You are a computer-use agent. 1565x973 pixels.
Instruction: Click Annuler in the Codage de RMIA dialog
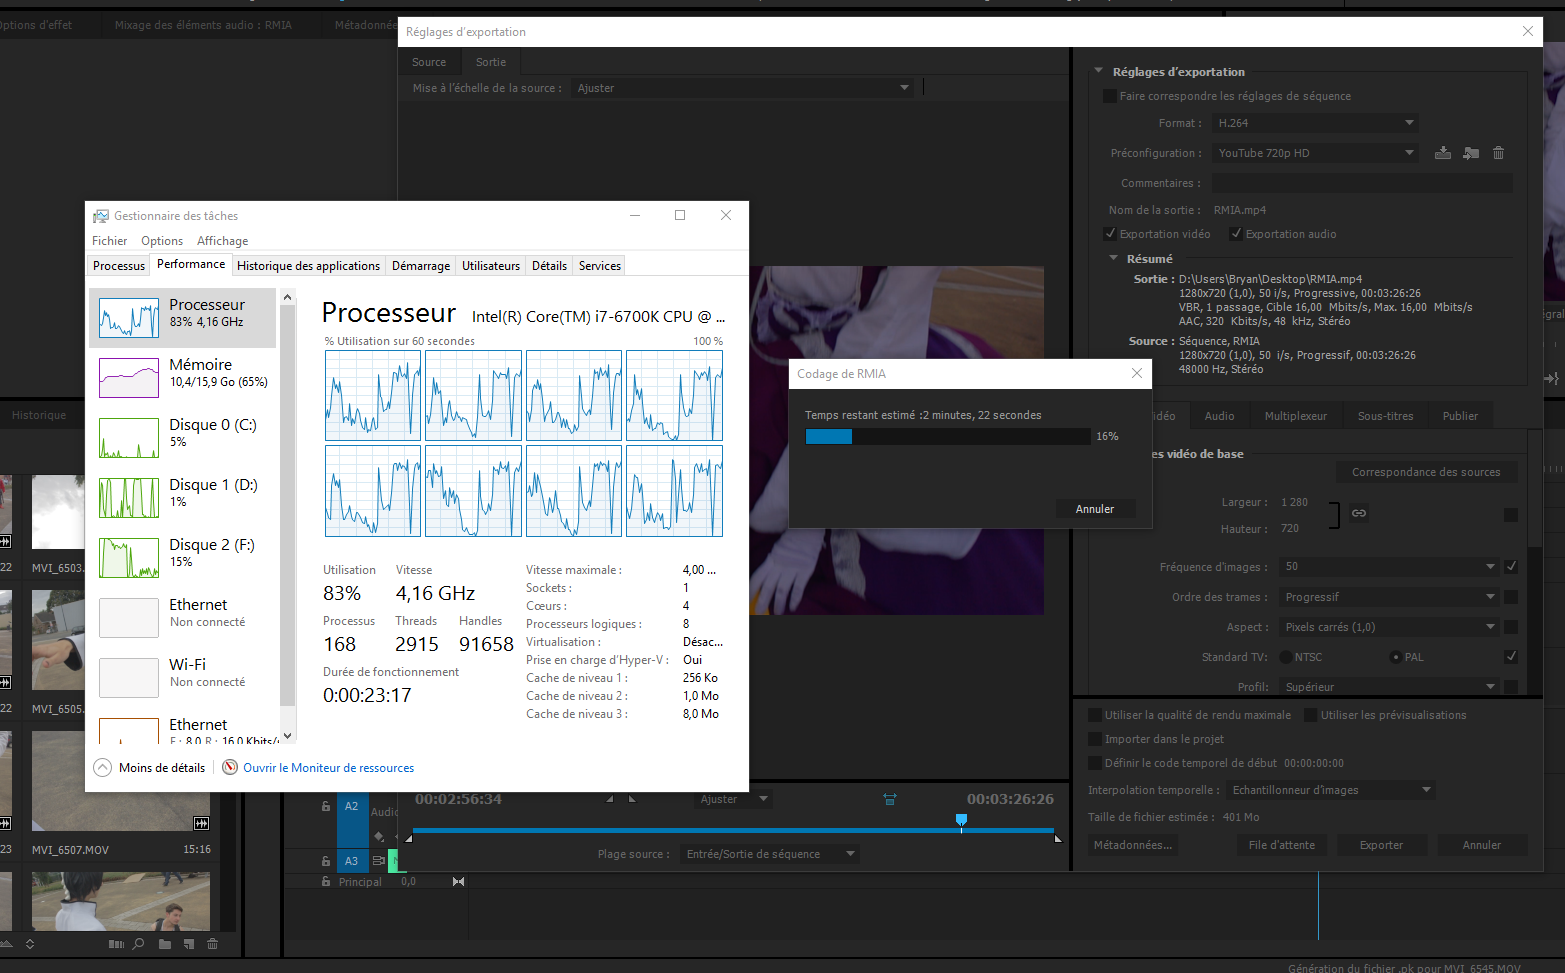tap(1095, 509)
